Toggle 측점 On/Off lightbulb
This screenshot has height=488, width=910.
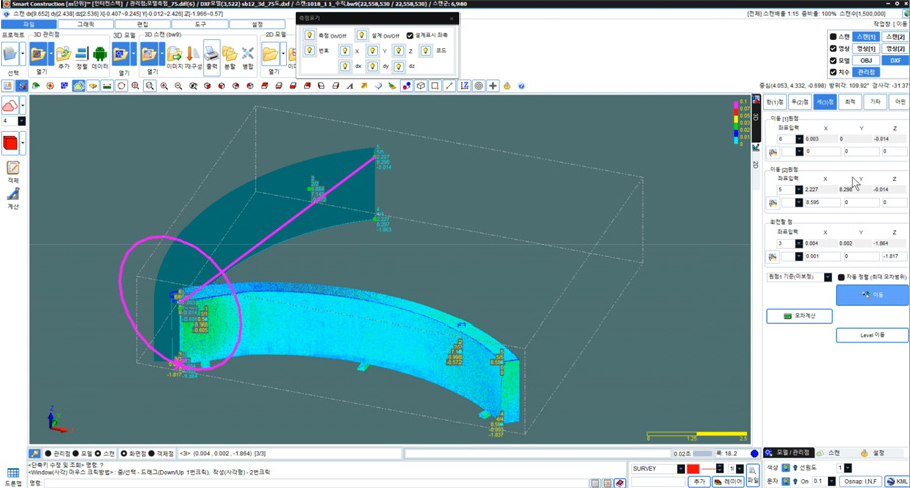click(x=309, y=35)
